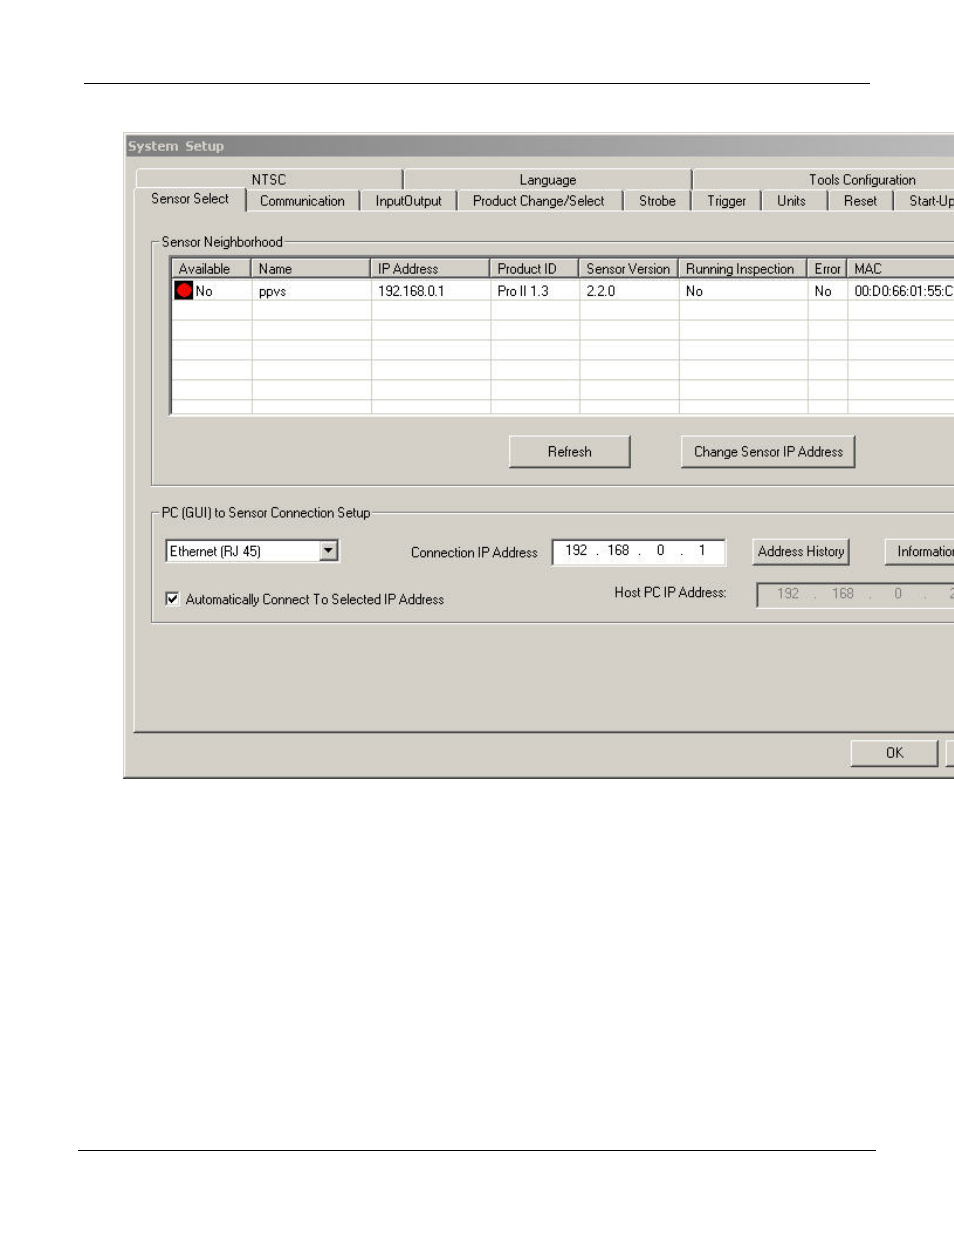Click the 00:D0:66:01:55 MAC address cell

click(901, 291)
